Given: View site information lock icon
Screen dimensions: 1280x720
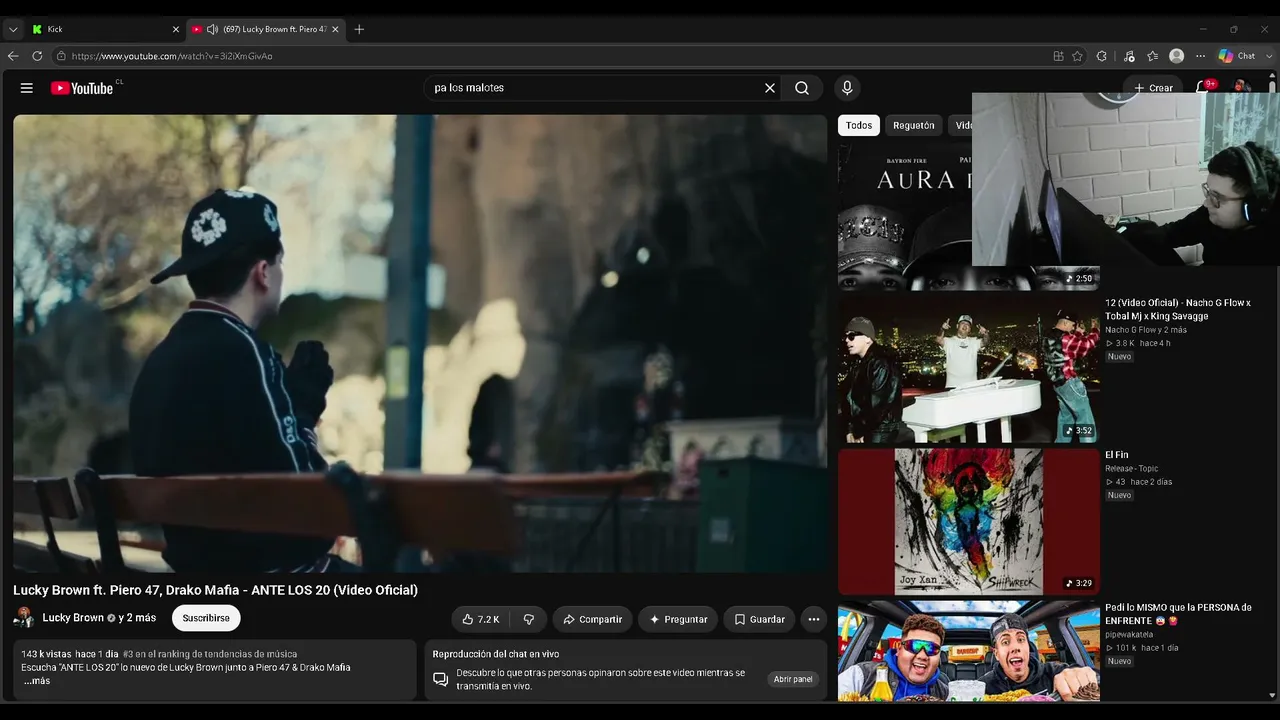Looking at the screenshot, I should pos(61,56).
